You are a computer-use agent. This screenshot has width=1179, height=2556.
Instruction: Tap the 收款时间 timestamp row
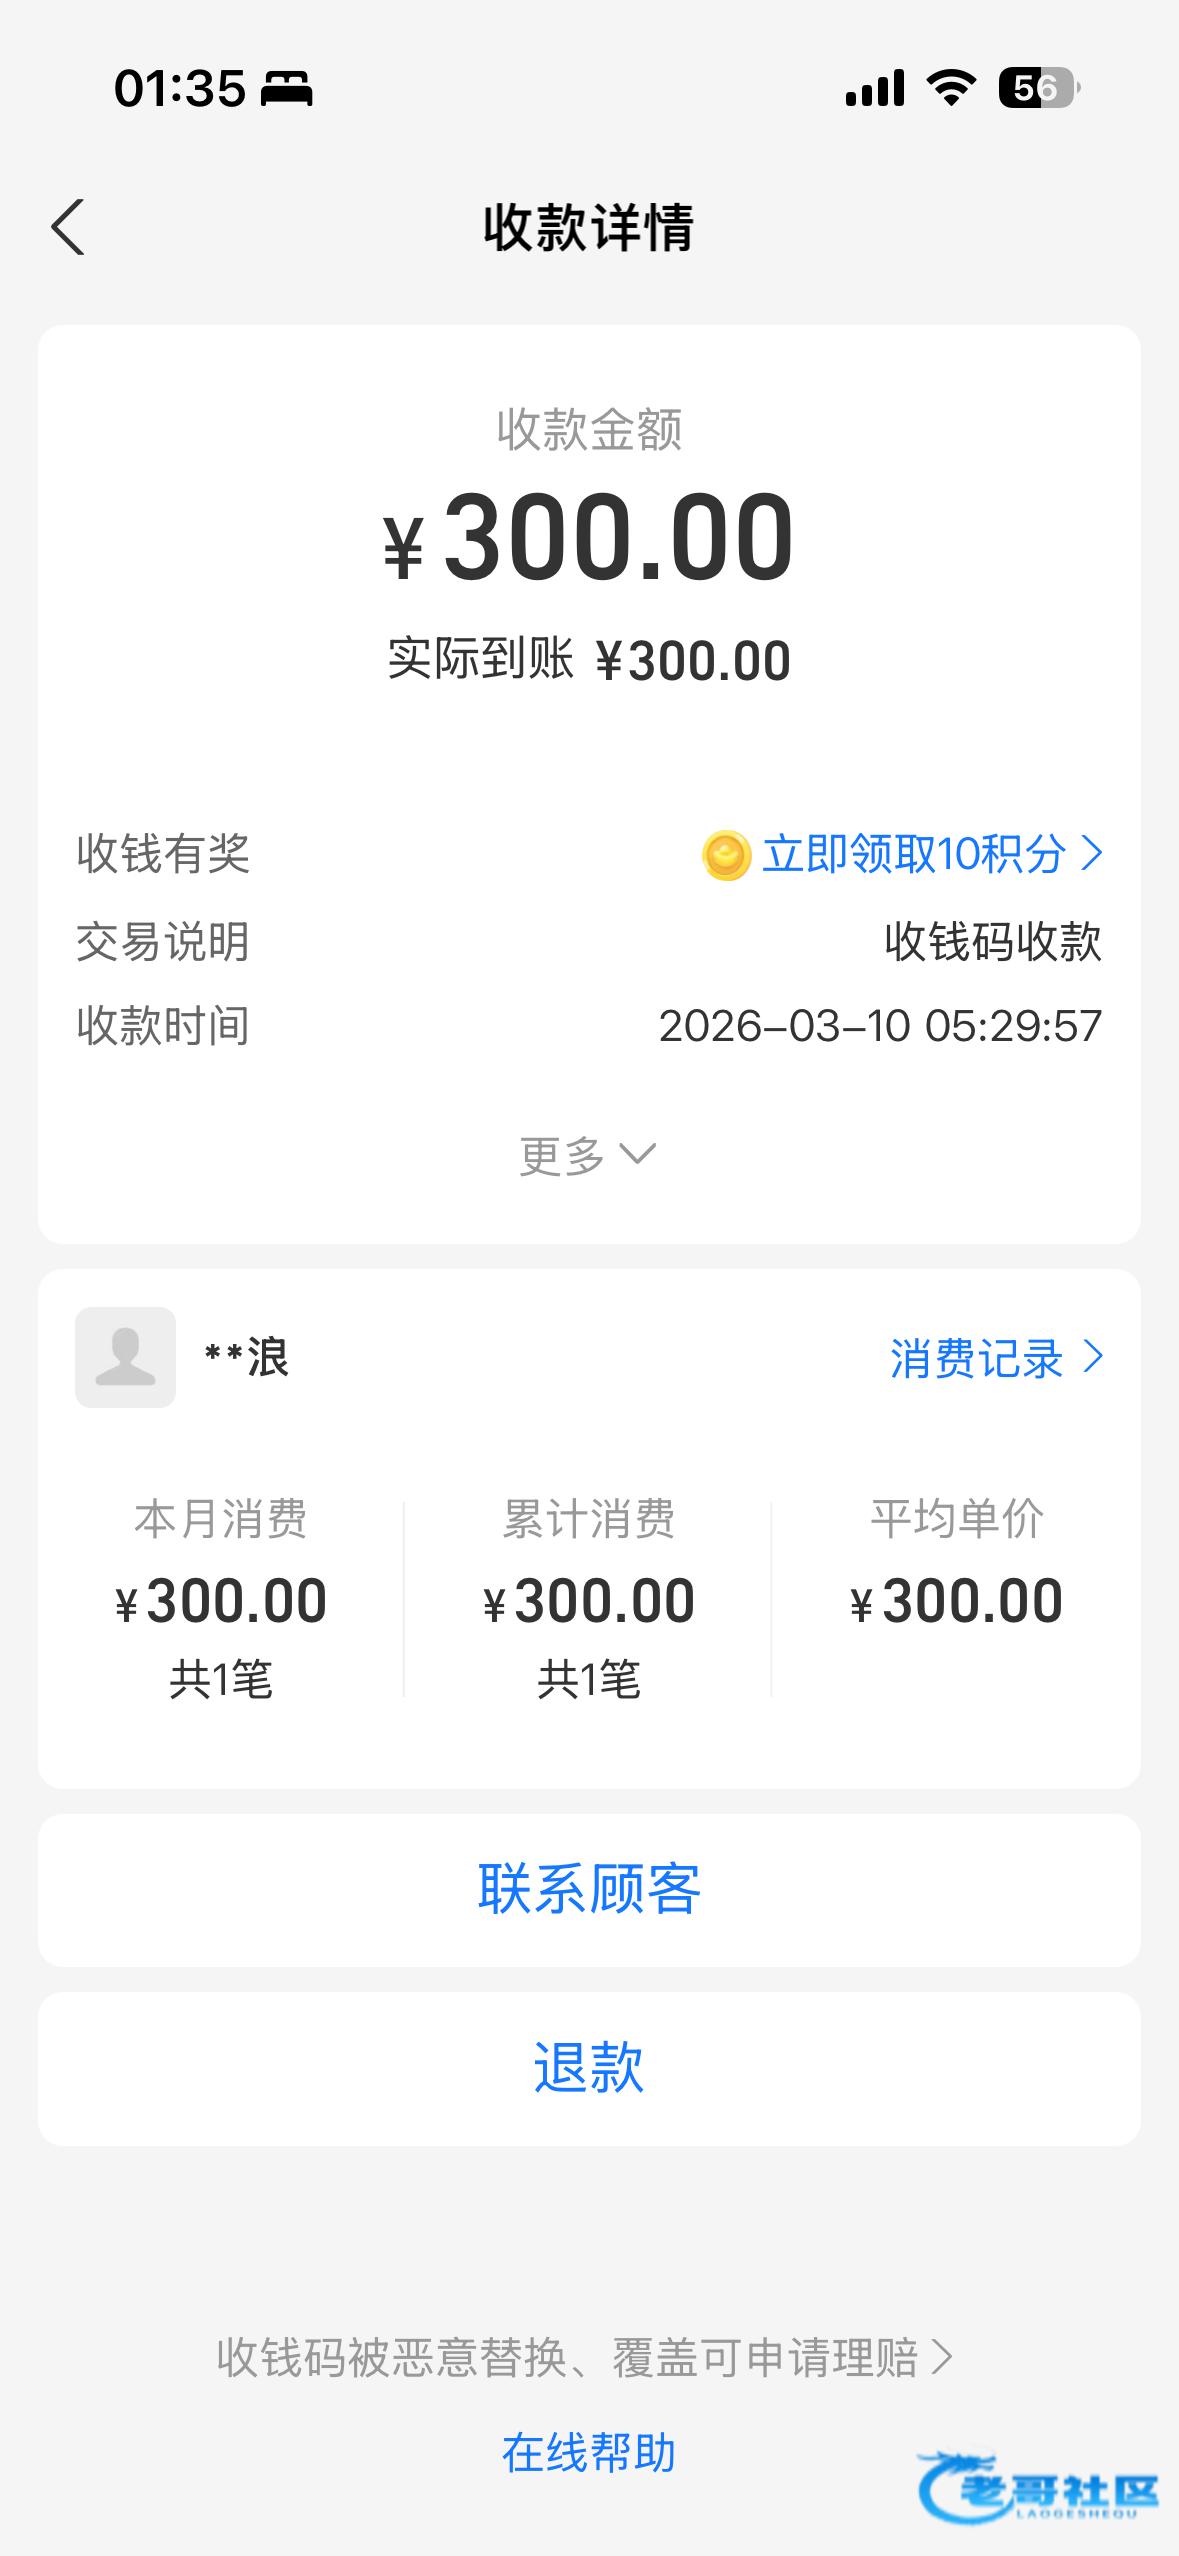tap(589, 1026)
